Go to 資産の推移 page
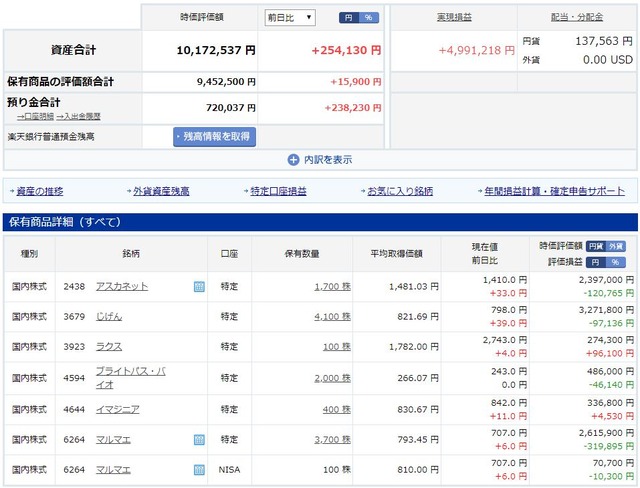This screenshot has width=640, height=488. click(40, 191)
